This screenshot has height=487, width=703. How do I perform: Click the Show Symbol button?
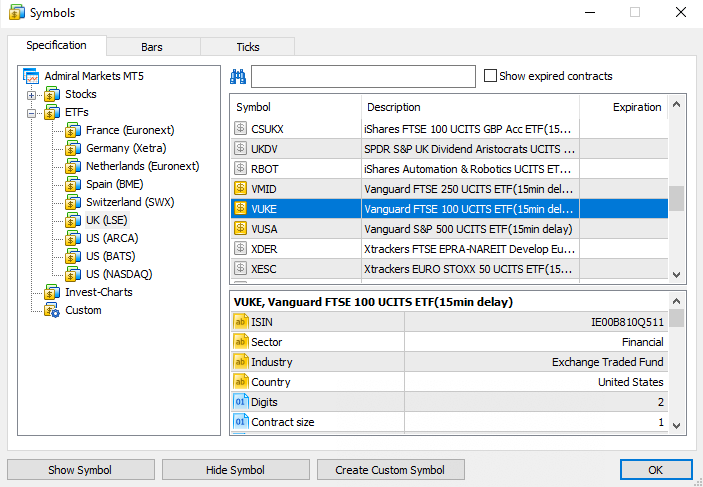tap(81, 470)
